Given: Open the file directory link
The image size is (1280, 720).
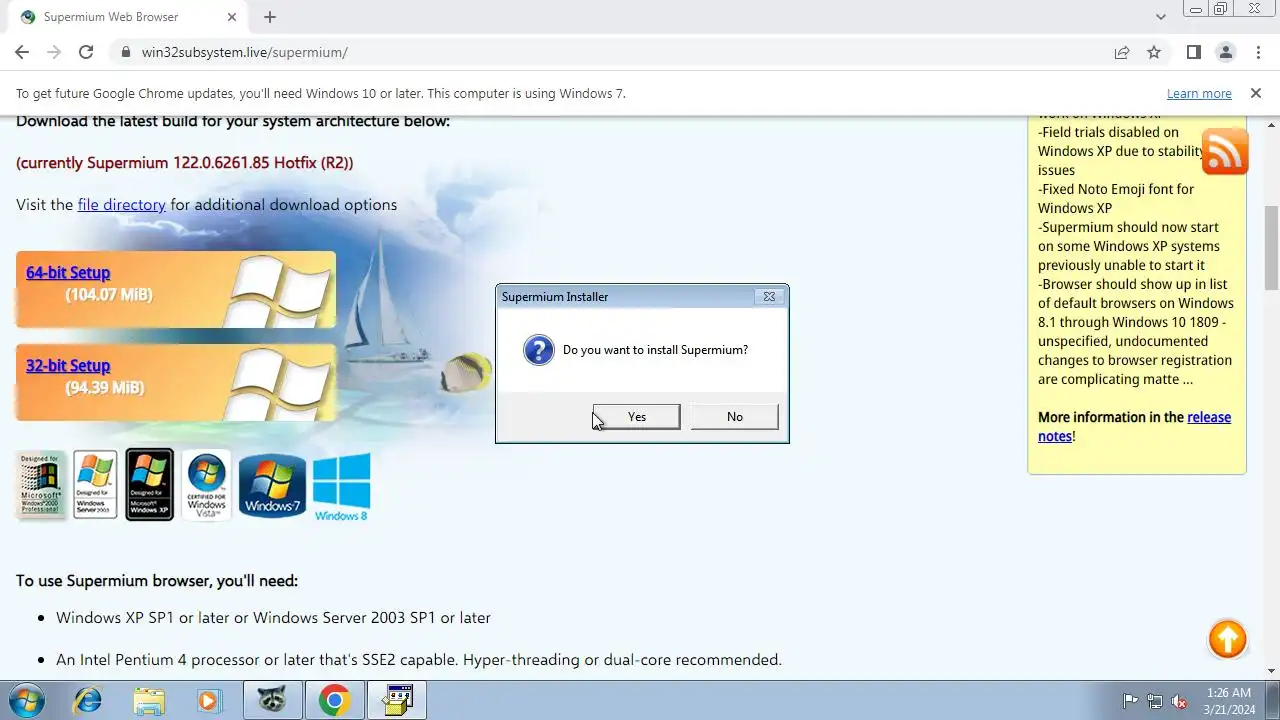Looking at the screenshot, I should [121, 204].
